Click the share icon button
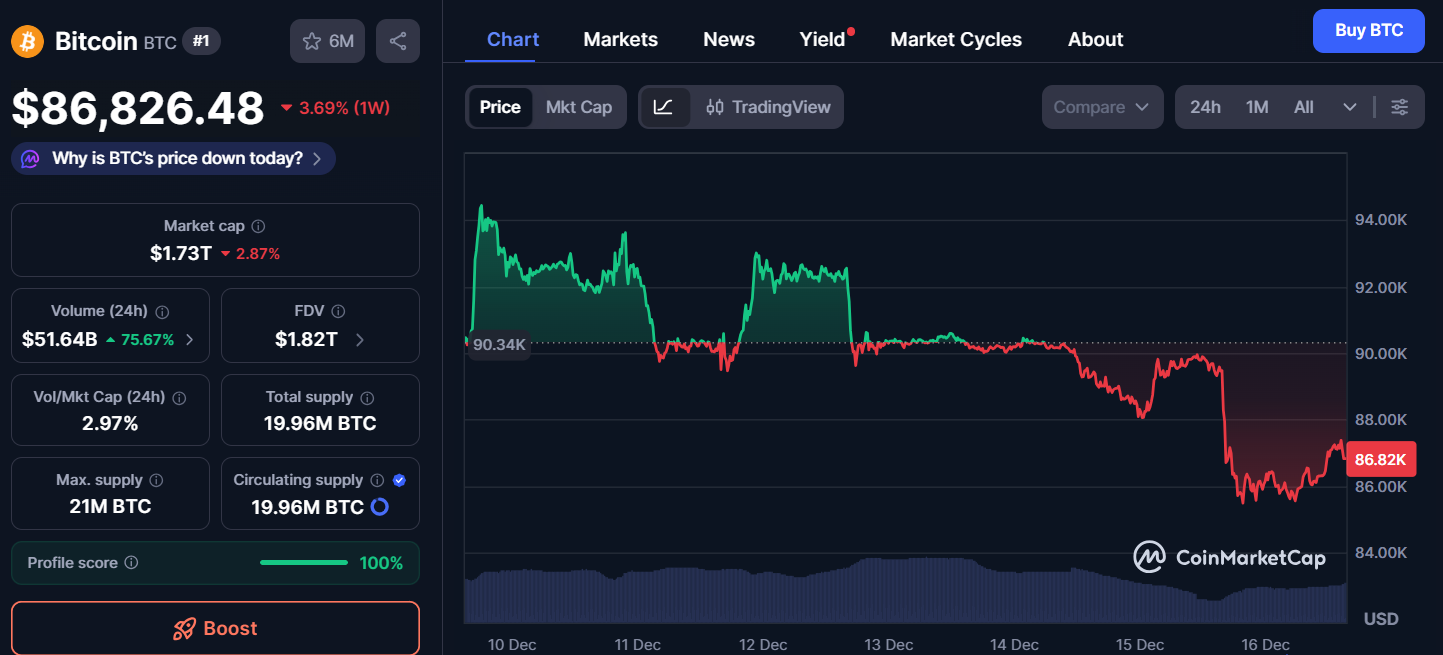This screenshot has height=655, width=1443. pos(398,41)
